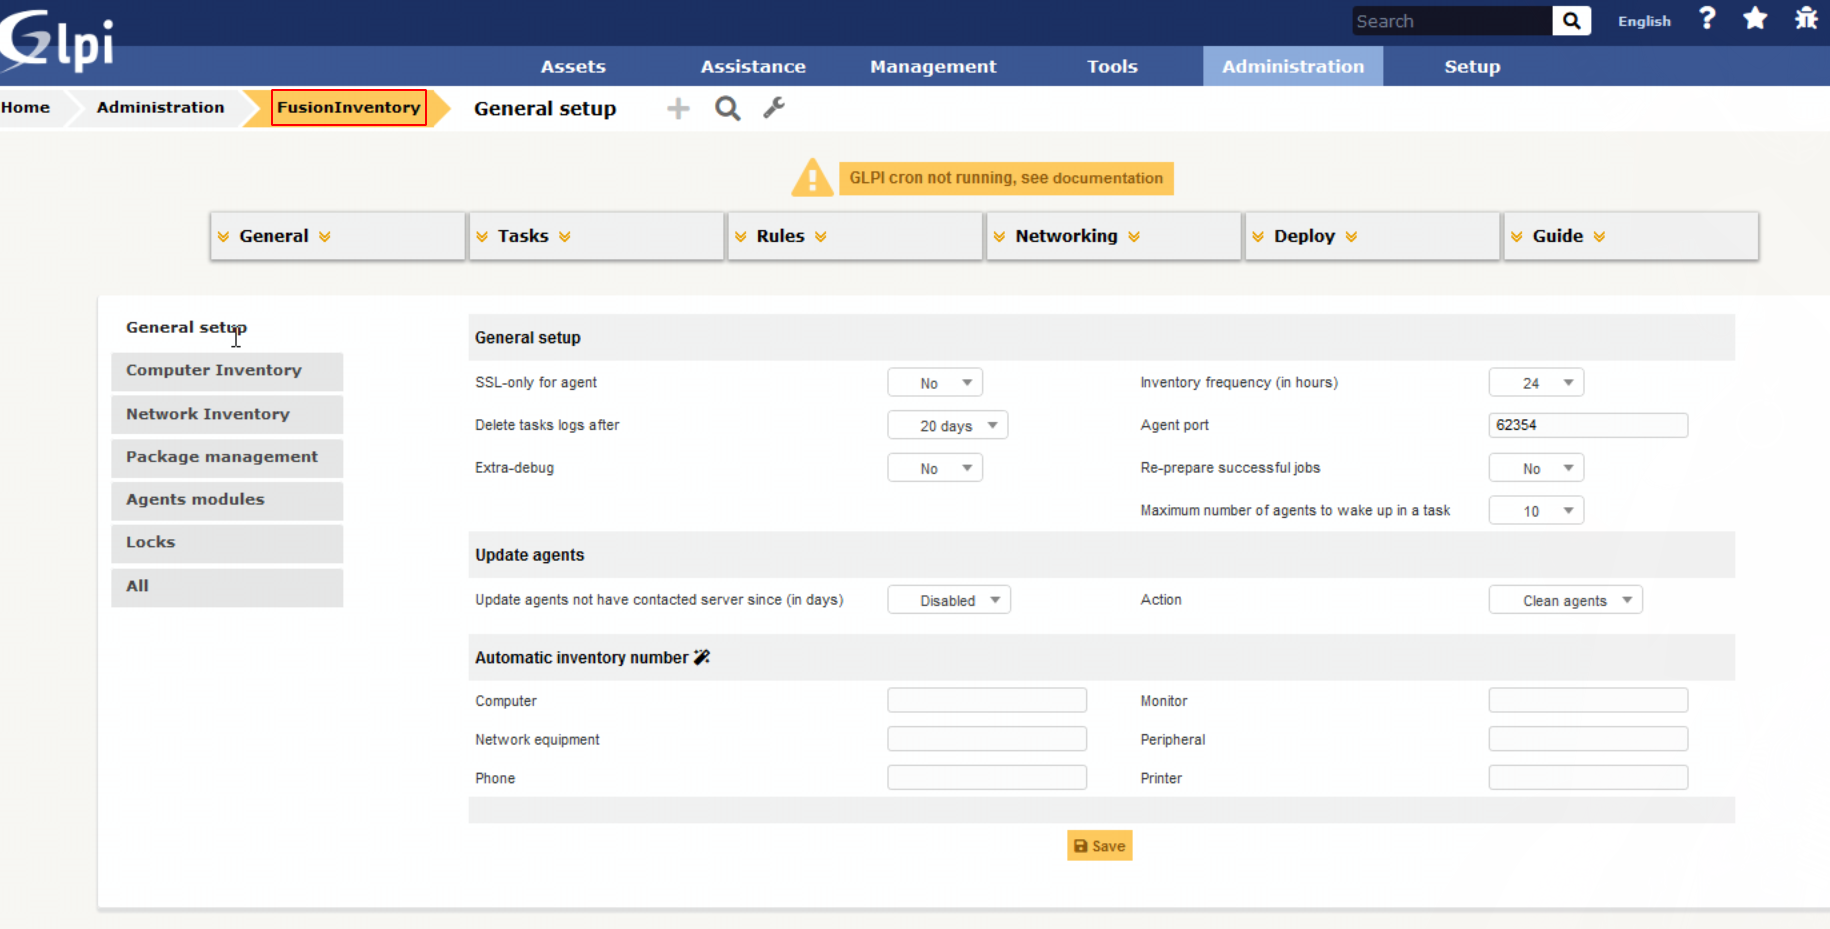The height and width of the screenshot is (929, 1830).
Task: Select the General setup side tab
Action: pos(186,327)
